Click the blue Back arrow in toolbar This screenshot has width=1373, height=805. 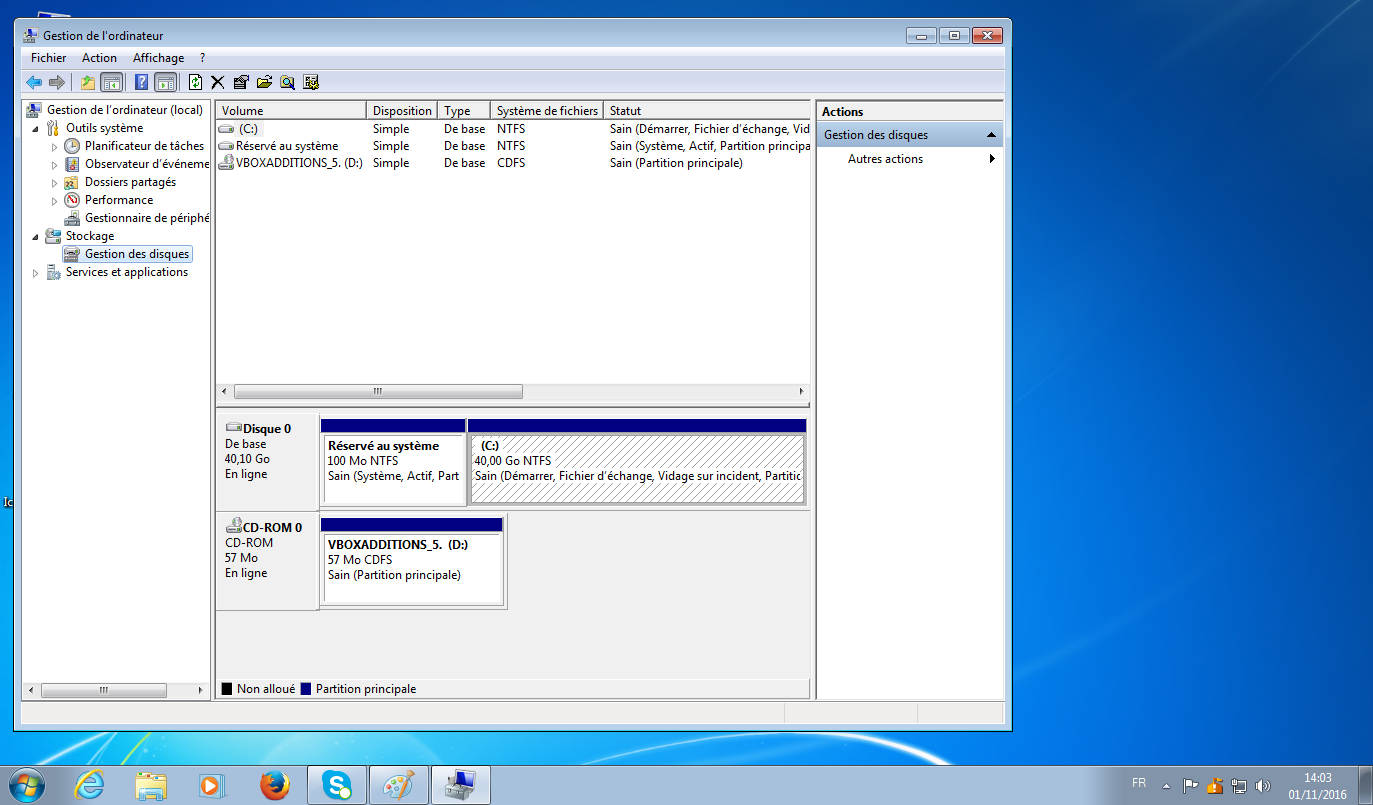click(x=34, y=82)
